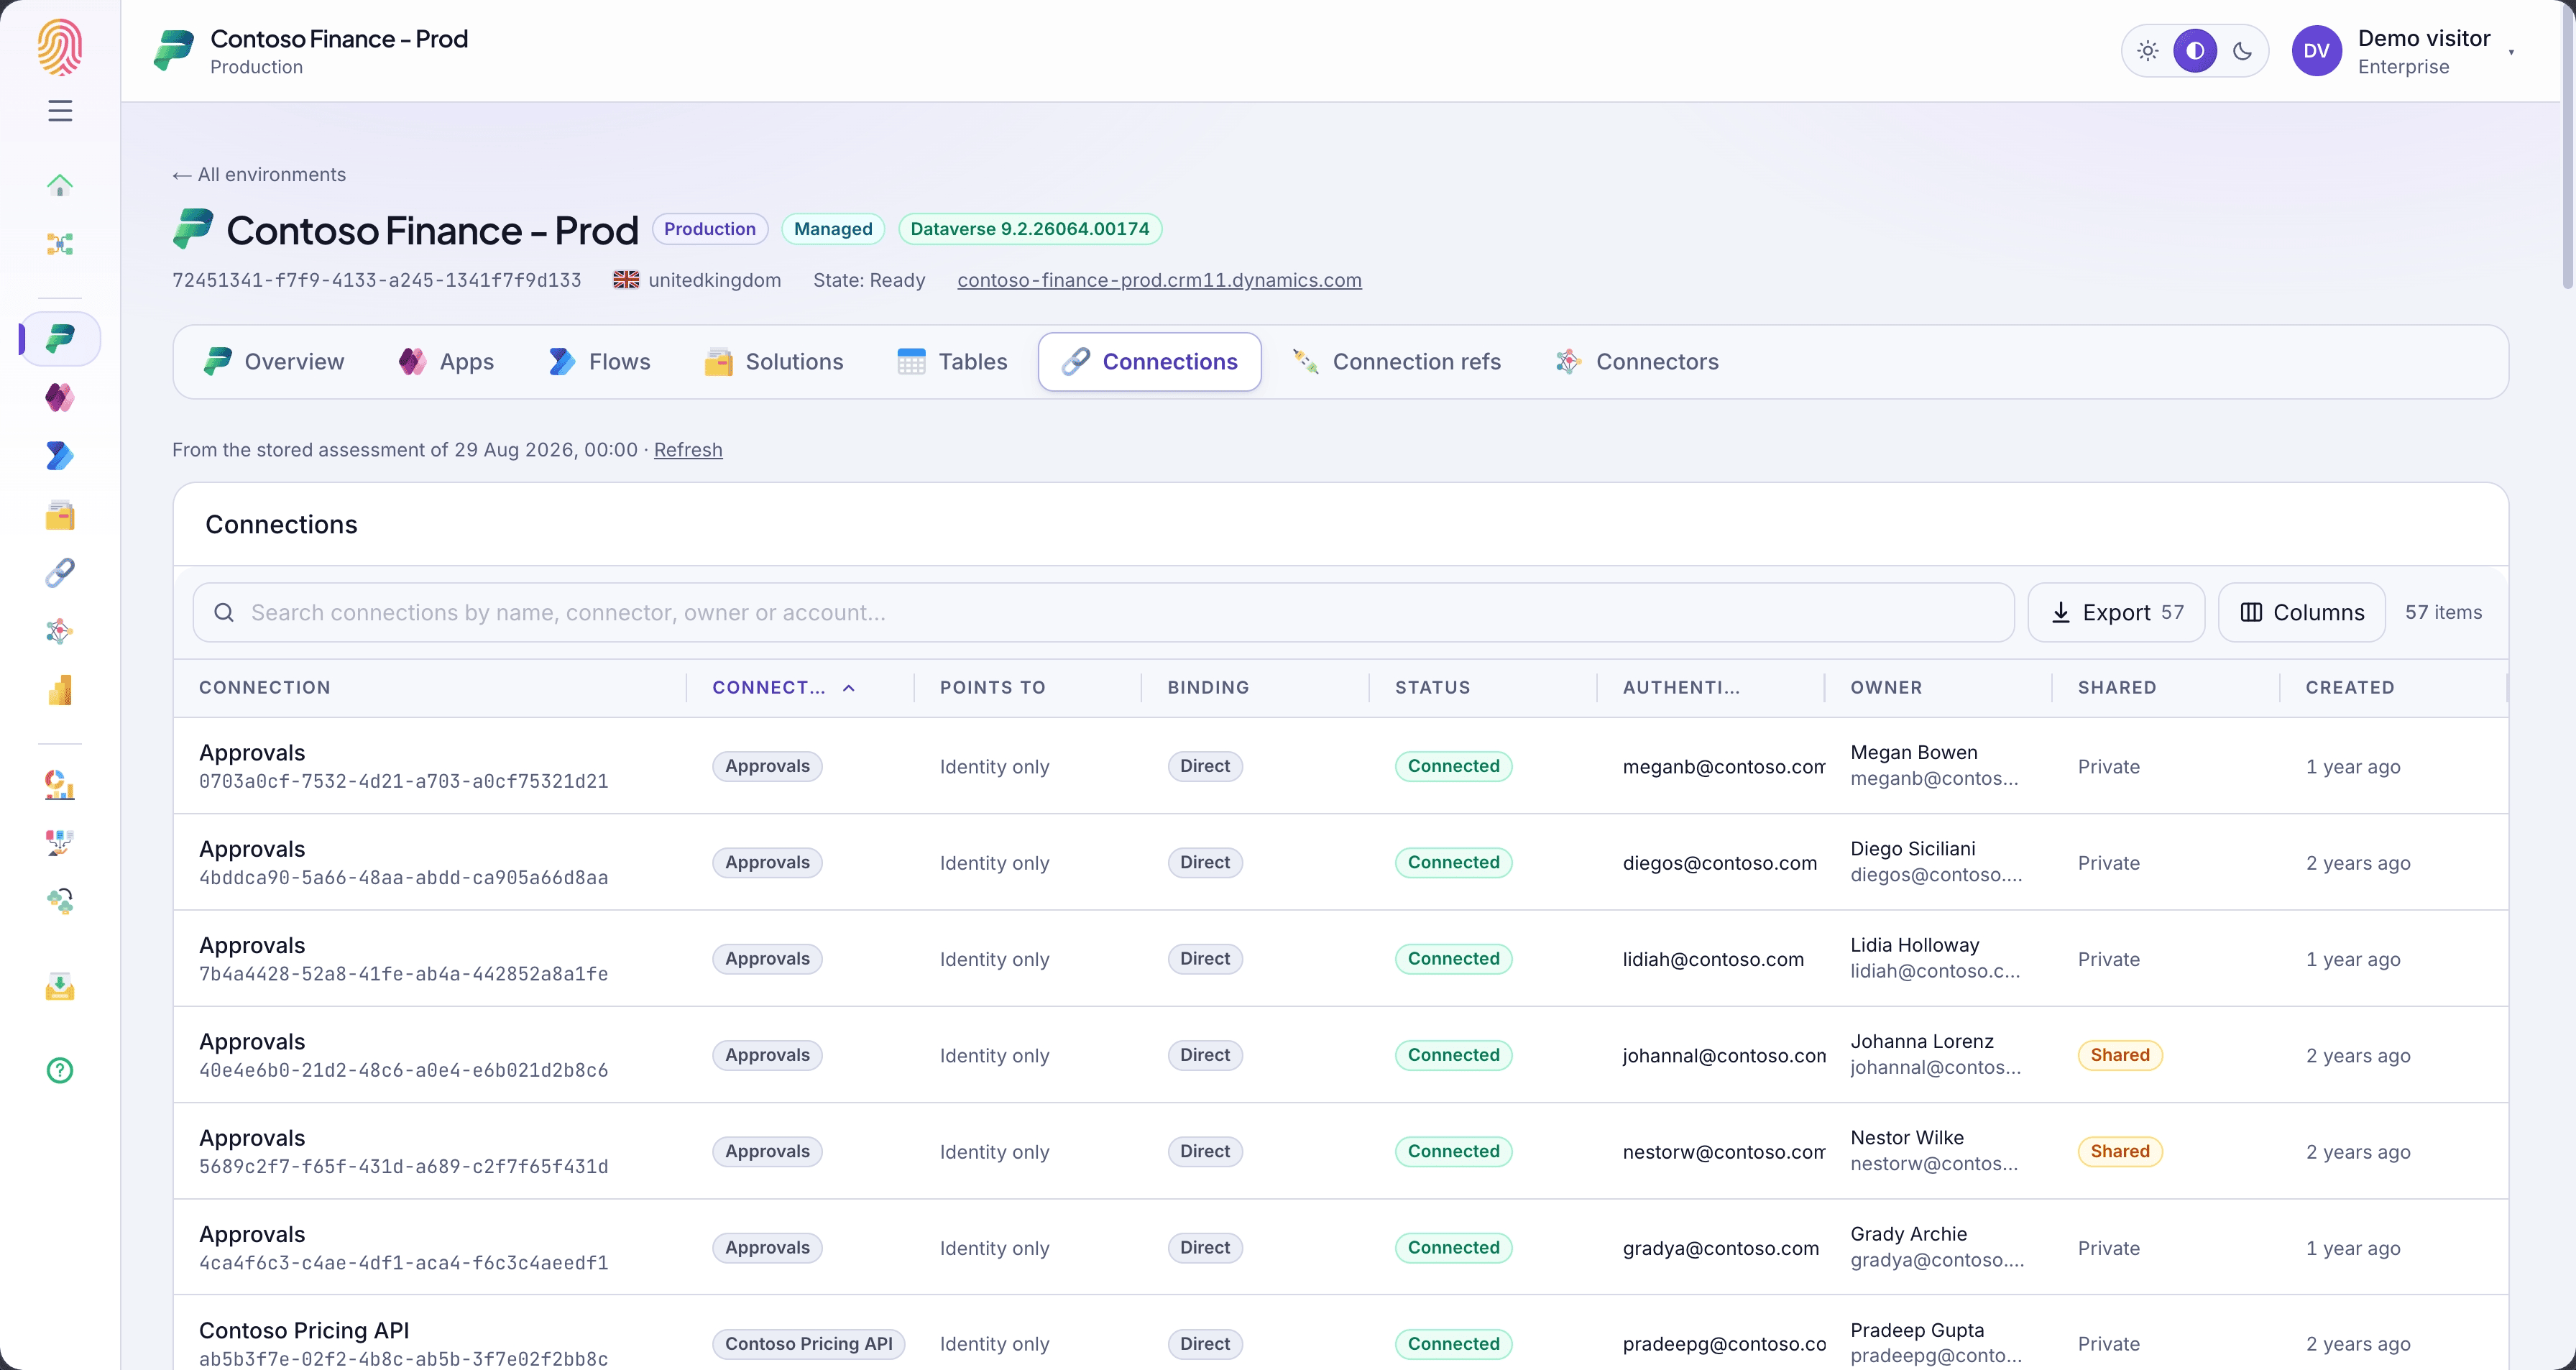Open the connectors graph icon in the sidebar

coord(60,631)
